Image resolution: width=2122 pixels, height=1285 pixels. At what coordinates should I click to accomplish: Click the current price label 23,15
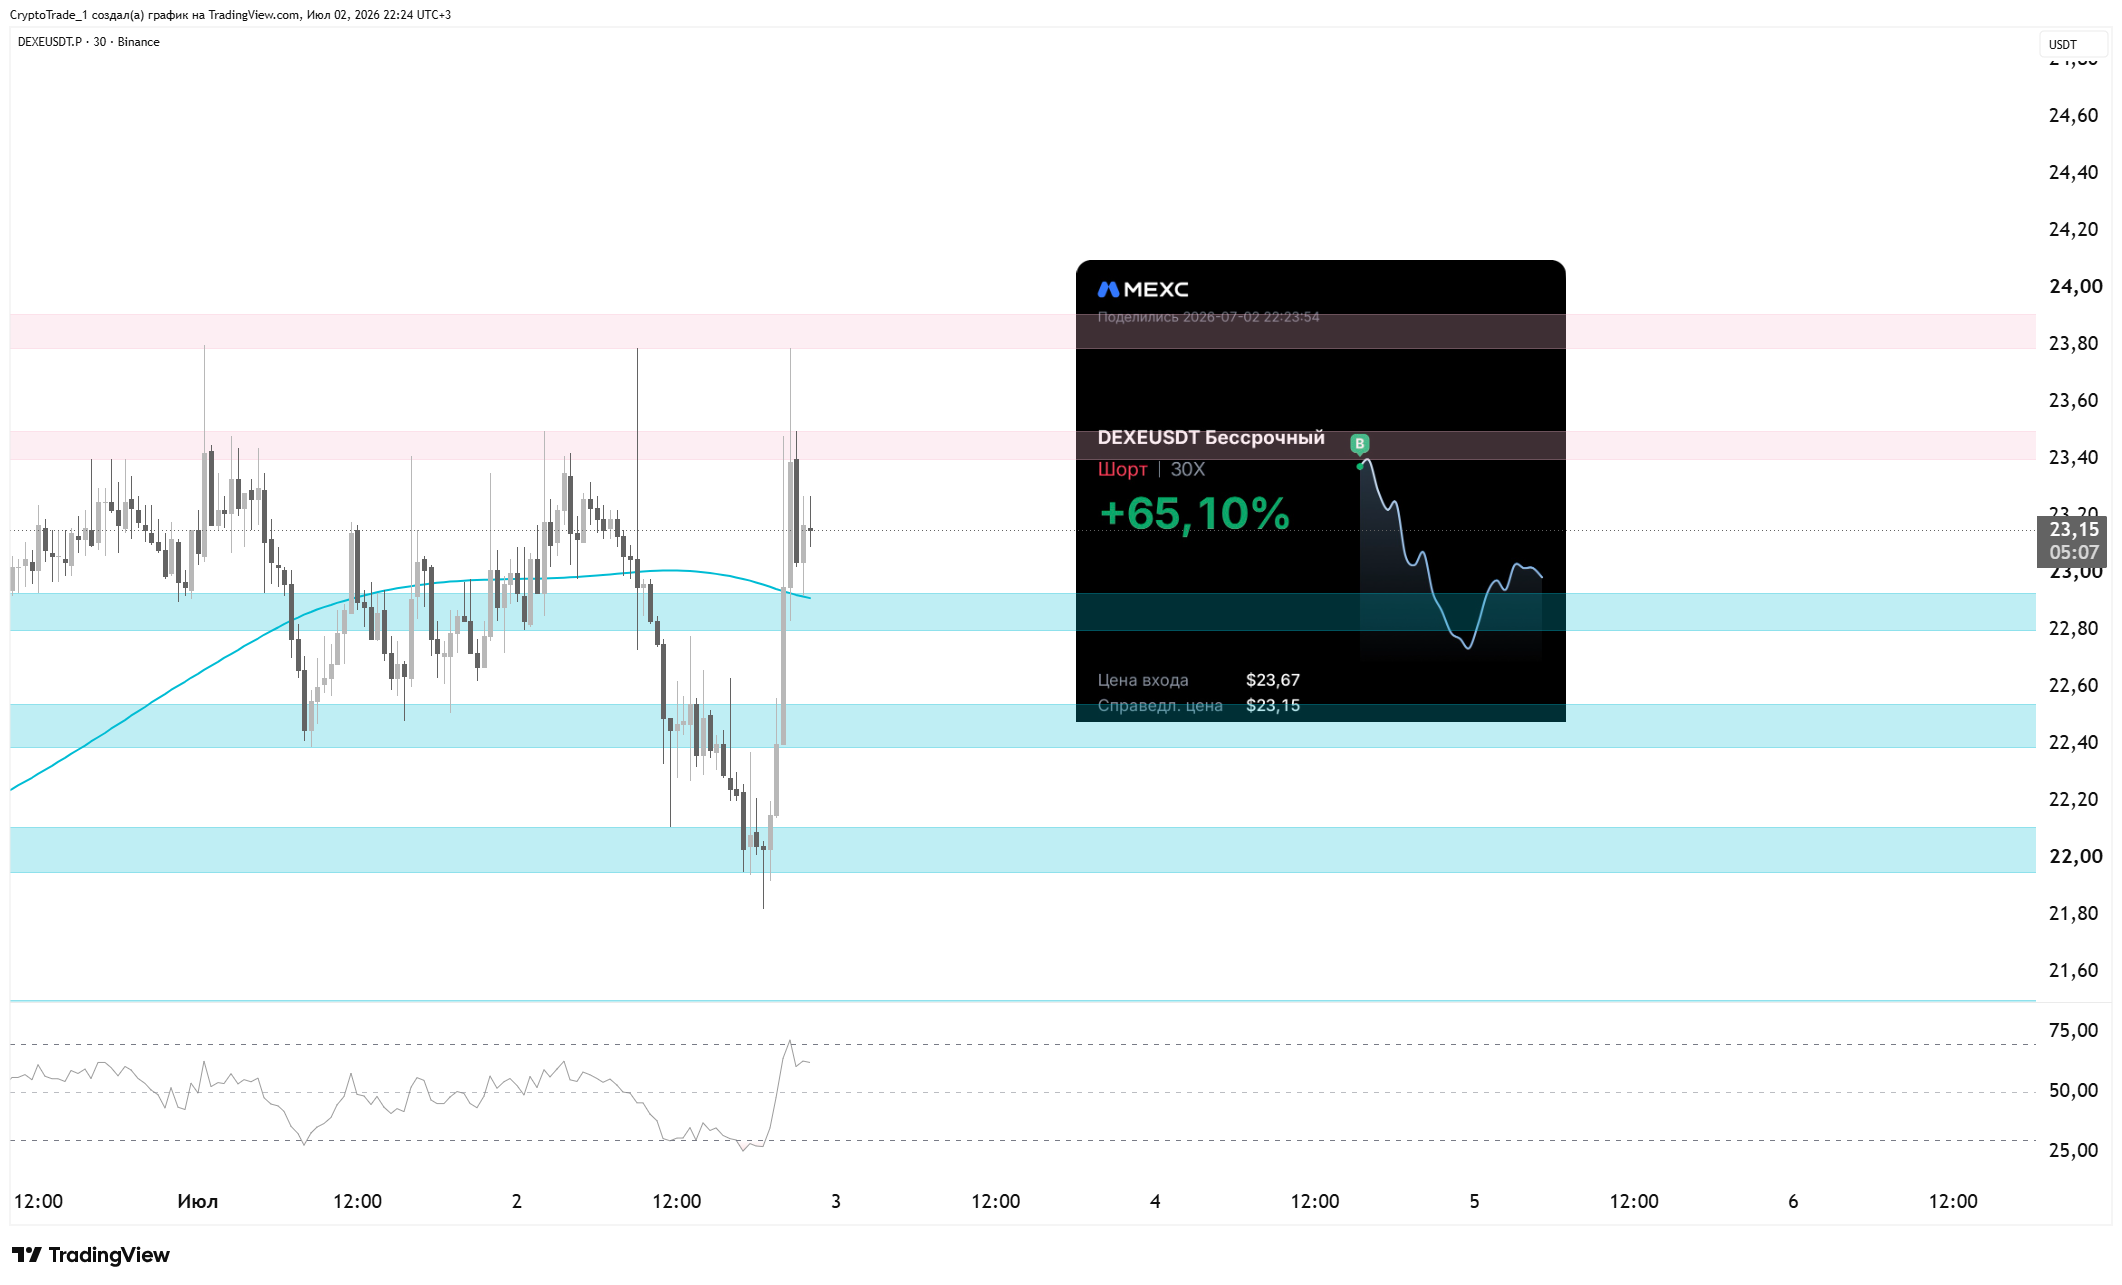point(2074,530)
